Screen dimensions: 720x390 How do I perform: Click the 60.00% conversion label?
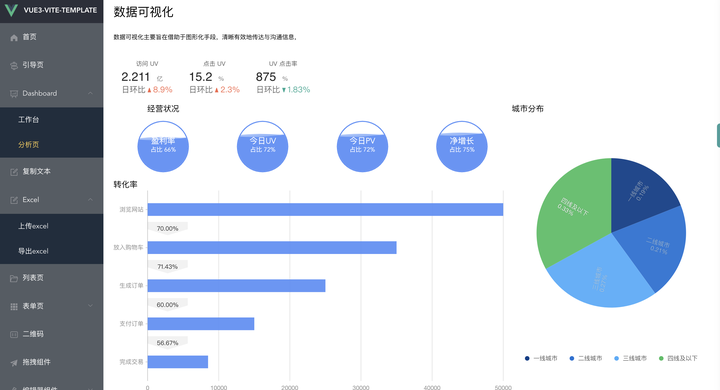pos(168,305)
